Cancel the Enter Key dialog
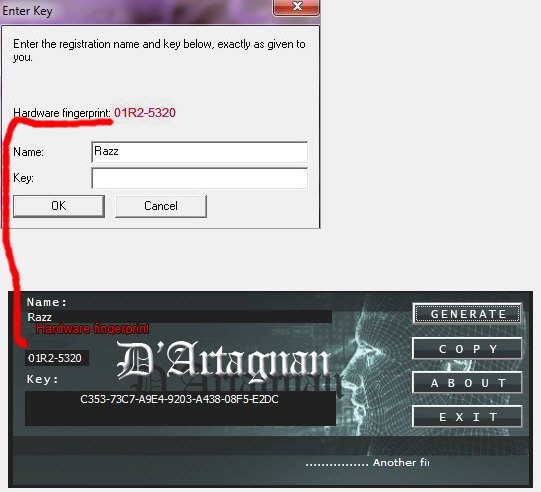This screenshot has height=492, width=541. tap(161, 206)
